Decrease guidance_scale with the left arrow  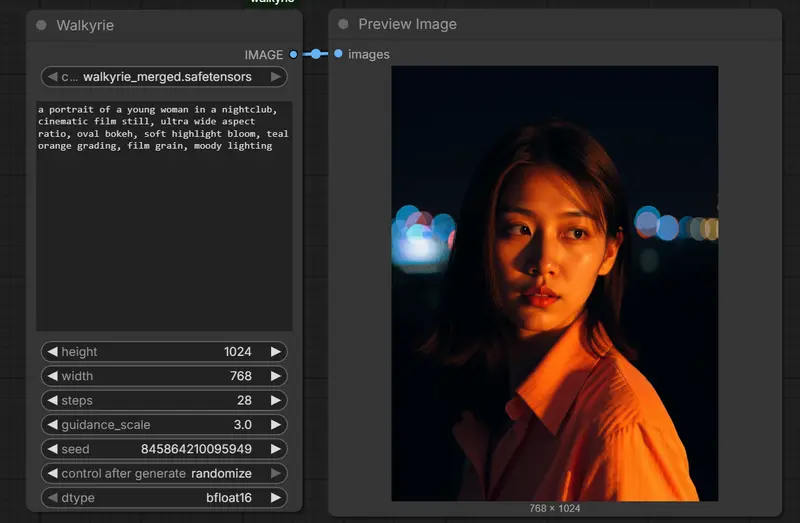coord(52,425)
